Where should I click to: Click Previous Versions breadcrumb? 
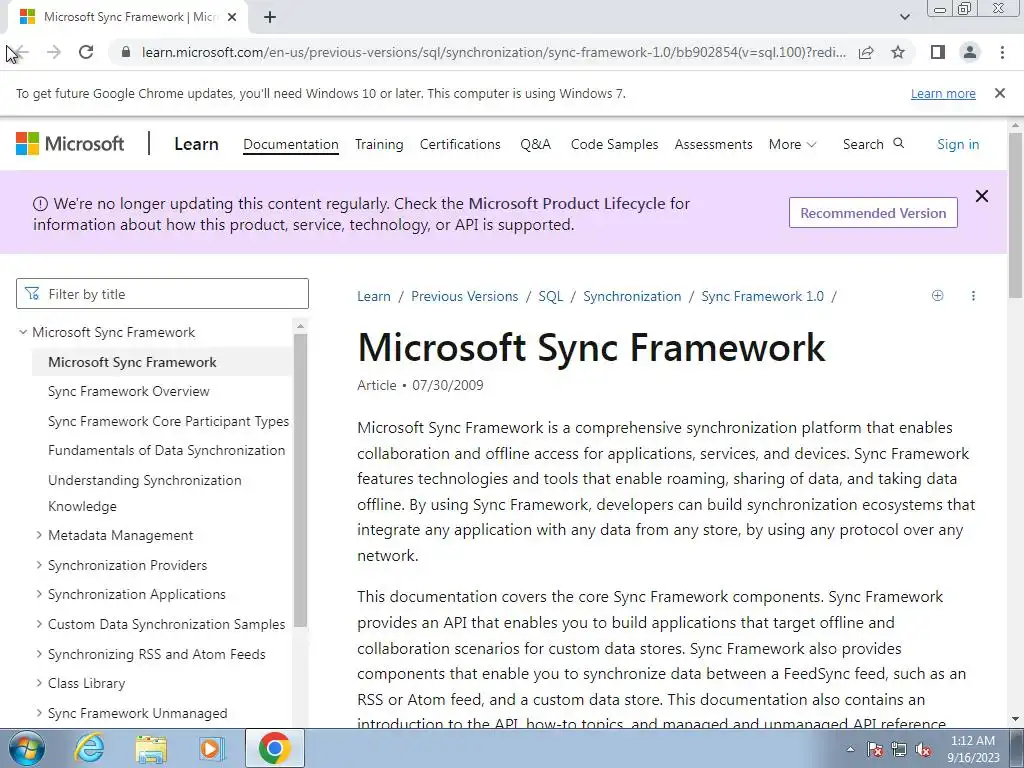pyautogui.click(x=464, y=296)
